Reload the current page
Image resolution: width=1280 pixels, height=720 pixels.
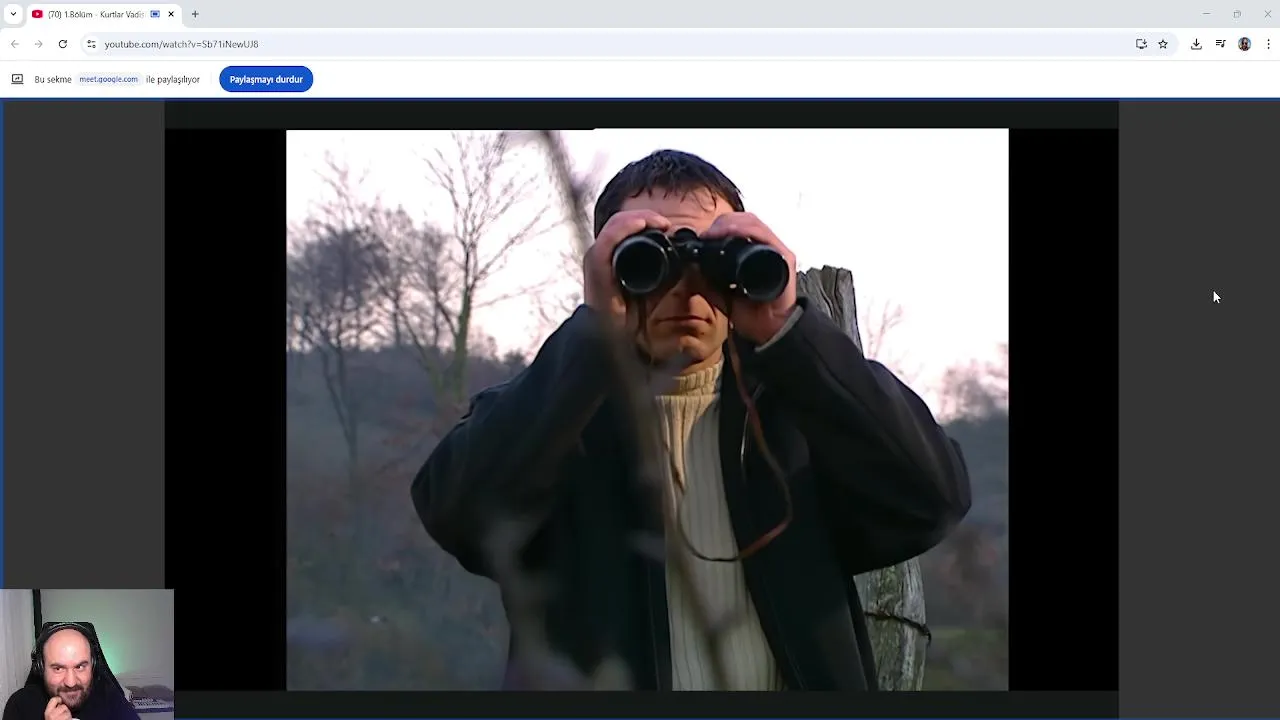[x=63, y=44]
